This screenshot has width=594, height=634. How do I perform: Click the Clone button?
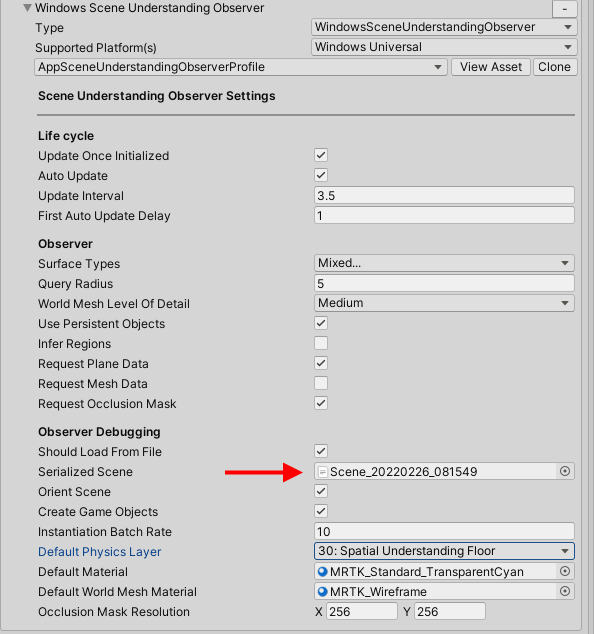click(x=555, y=67)
